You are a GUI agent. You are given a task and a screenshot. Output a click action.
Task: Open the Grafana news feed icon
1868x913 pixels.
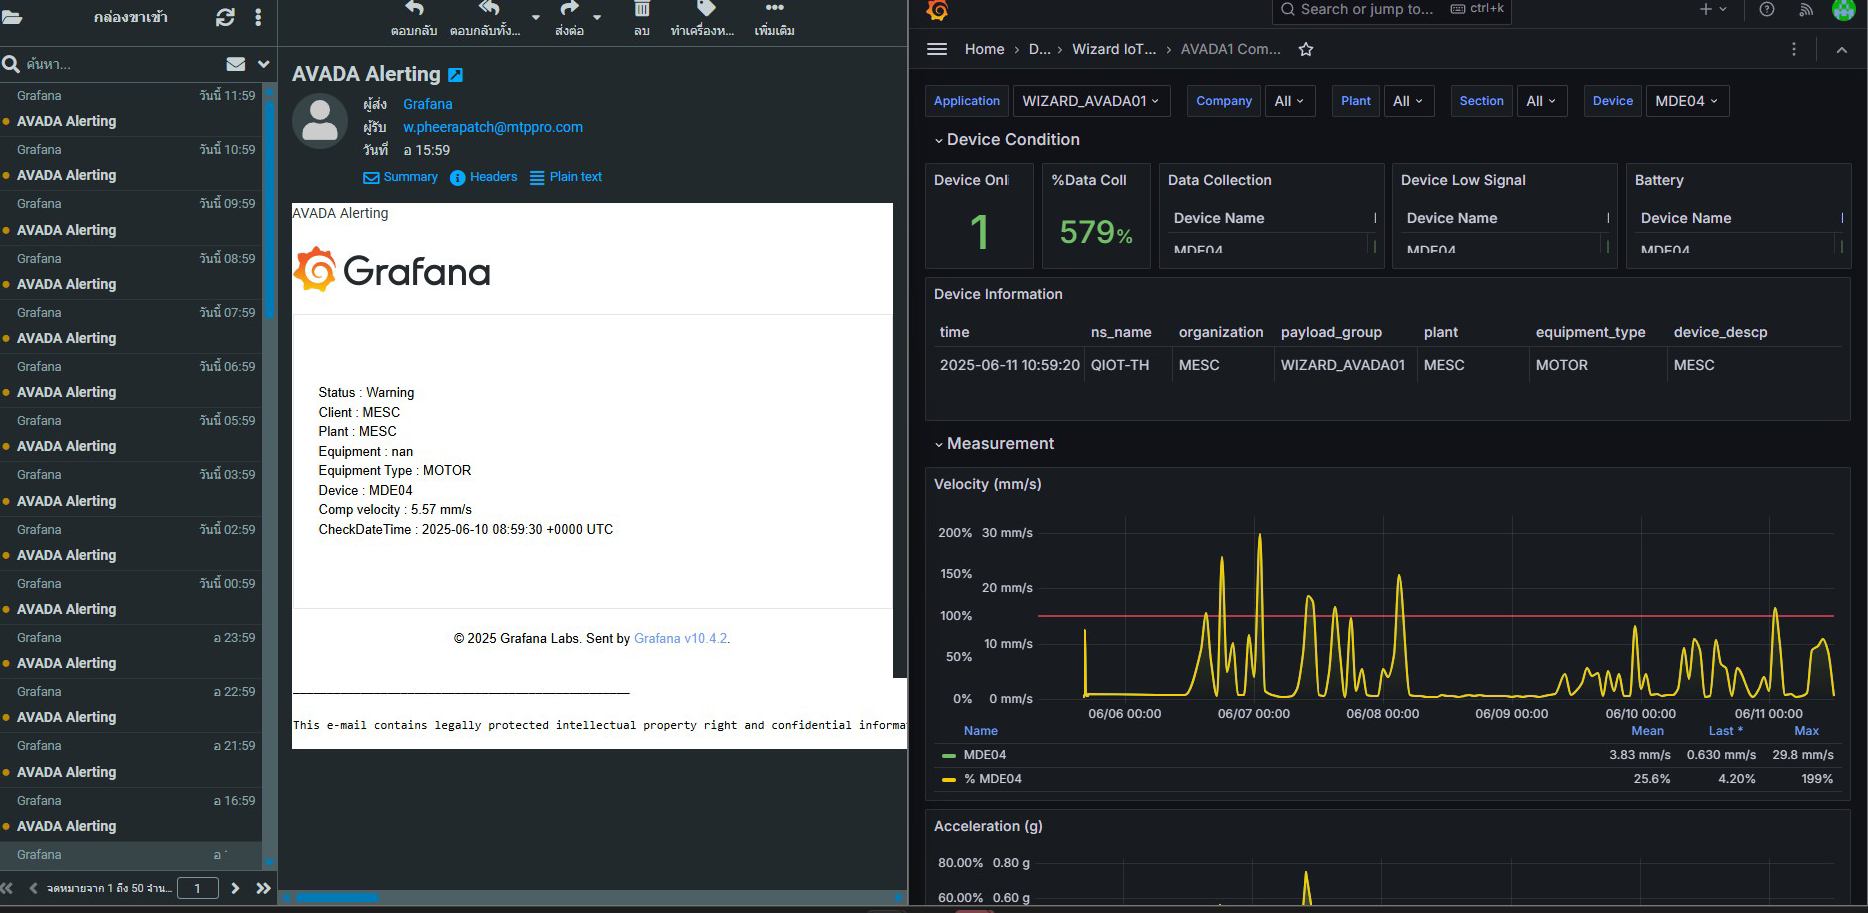1806,9
